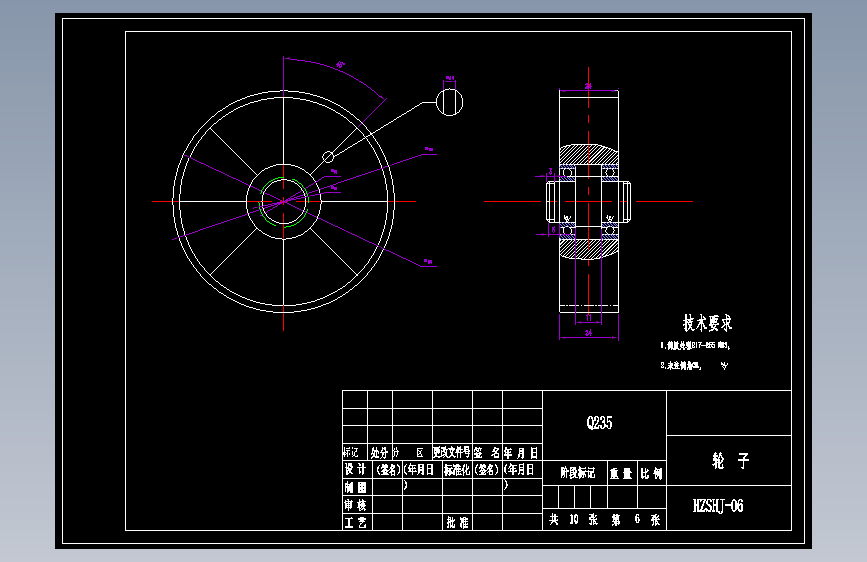The height and width of the screenshot is (562, 867).
Task: Select the 设计 row label
Action: pyautogui.click(x=355, y=469)
